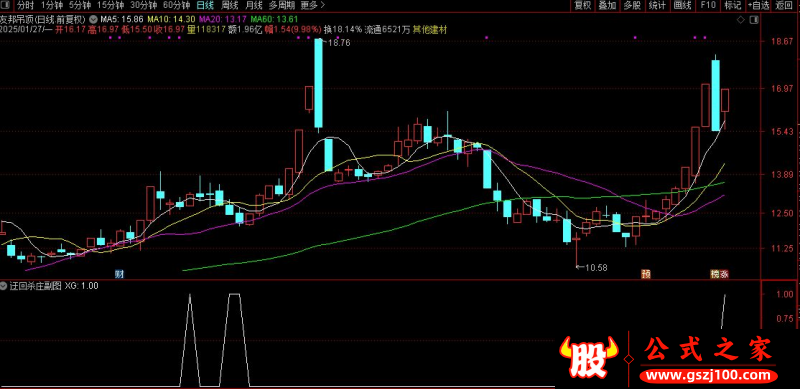The width and height of the screenshot is (800, 389).
Task: Open the 画线 drawing tools
Action: click(682, 6)
